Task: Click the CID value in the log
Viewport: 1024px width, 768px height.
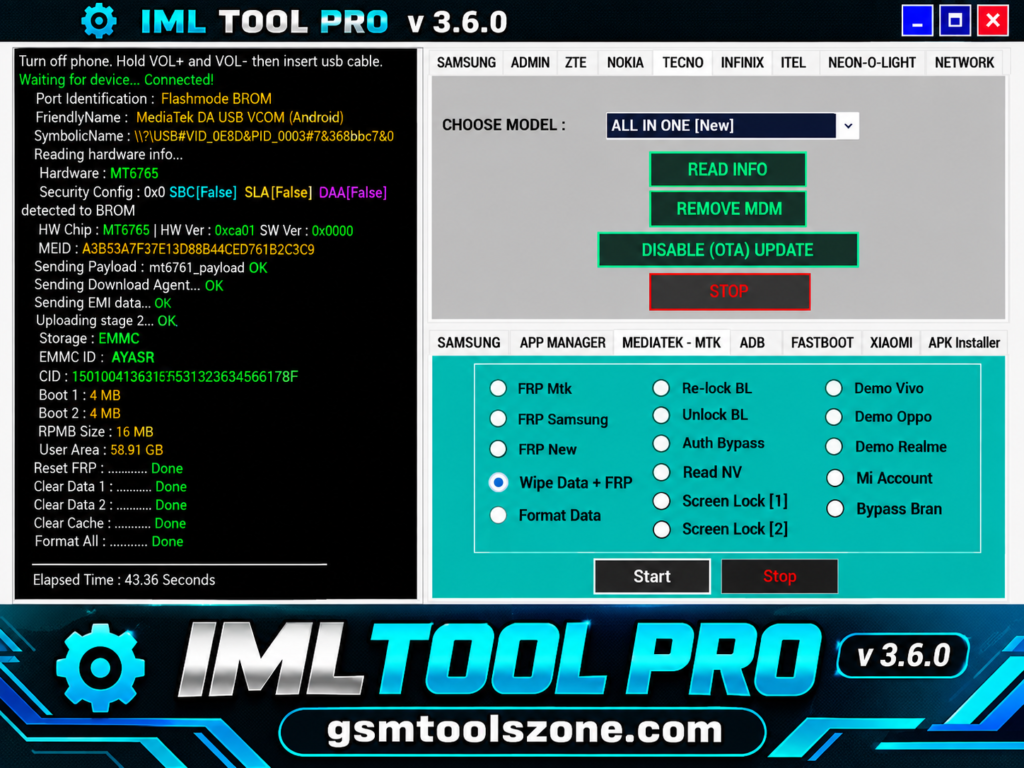Action: tap(185, 377)
